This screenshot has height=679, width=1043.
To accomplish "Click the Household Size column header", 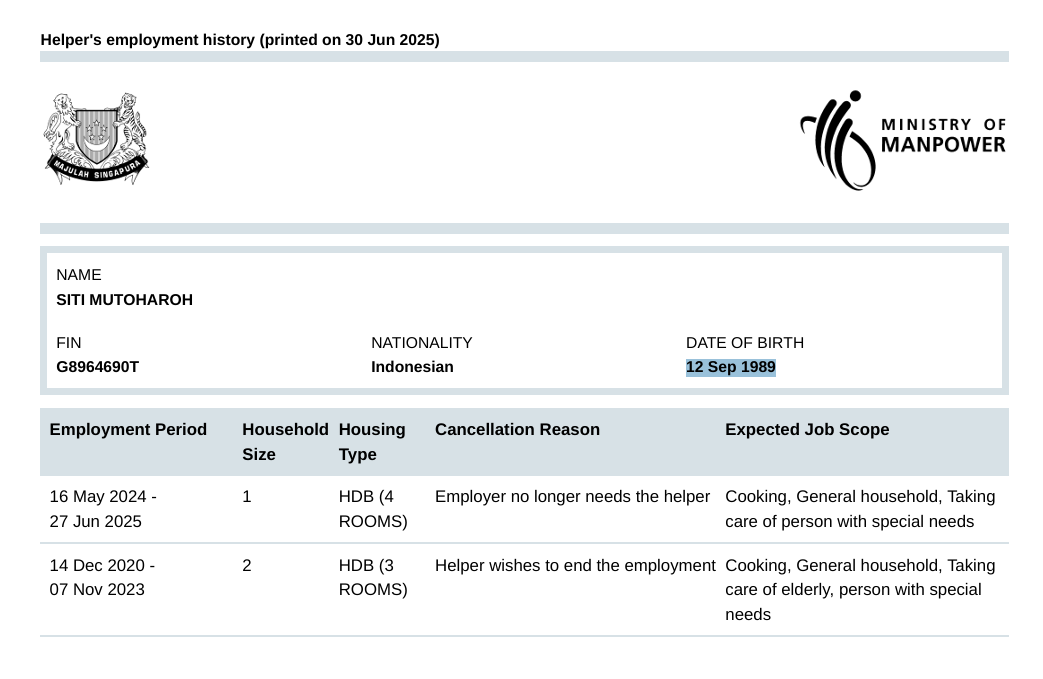I will (284, 442).
